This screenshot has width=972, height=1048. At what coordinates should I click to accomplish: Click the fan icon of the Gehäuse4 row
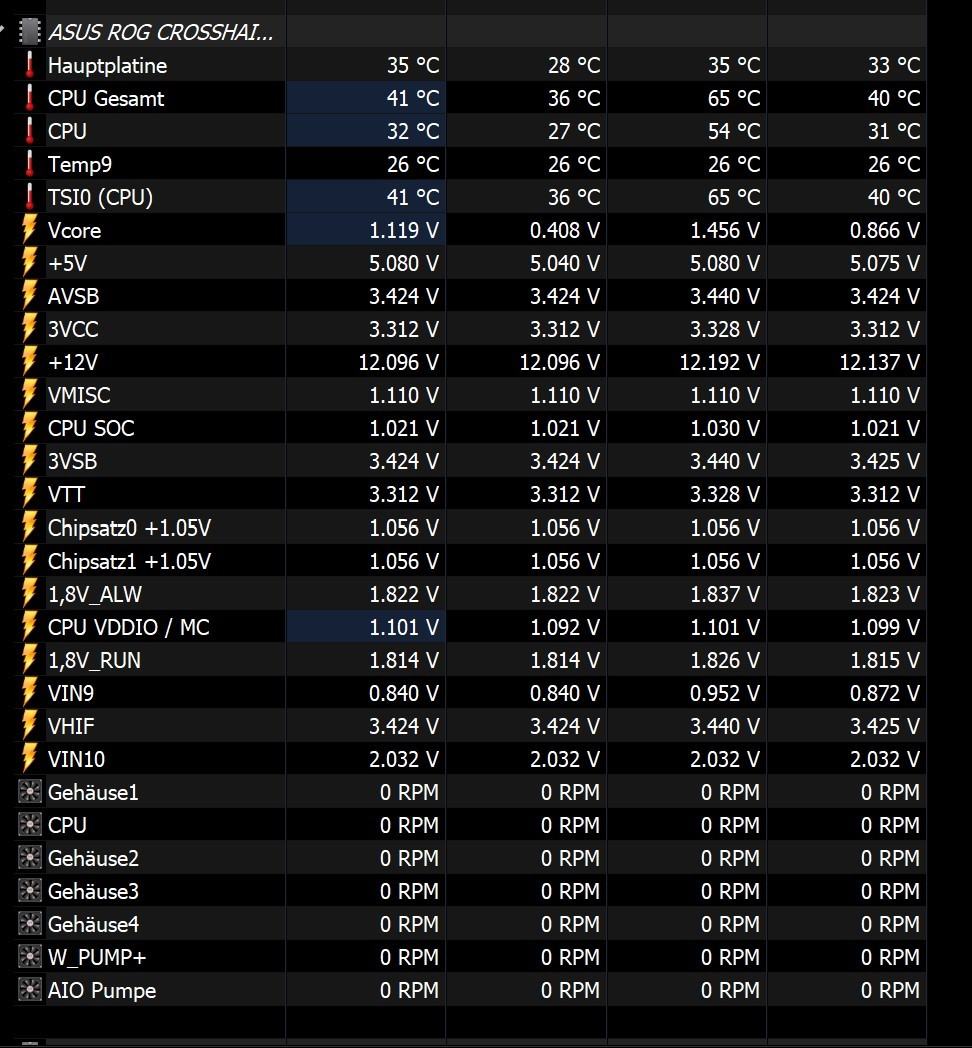tap(29, 924)
